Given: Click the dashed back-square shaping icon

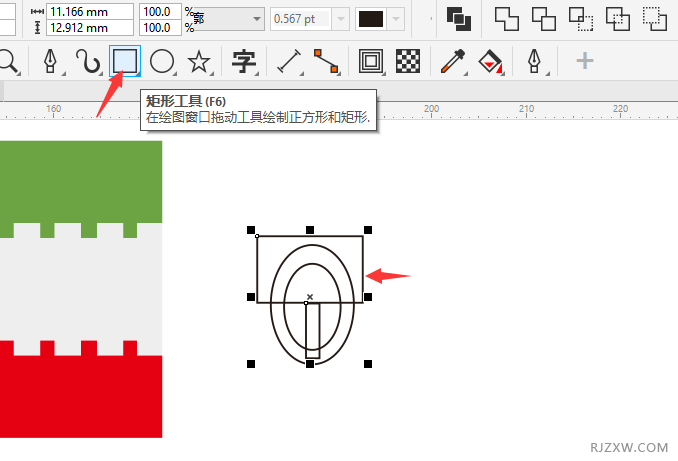Looking at the screenshot, I should (655, 19).
